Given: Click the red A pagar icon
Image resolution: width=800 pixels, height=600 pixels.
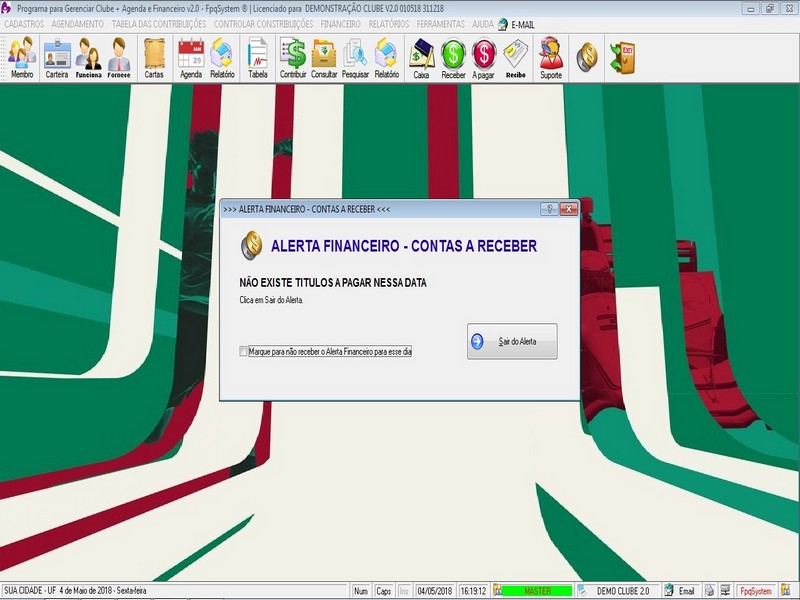Looking at the screenshot, I should tap(483, 58).
